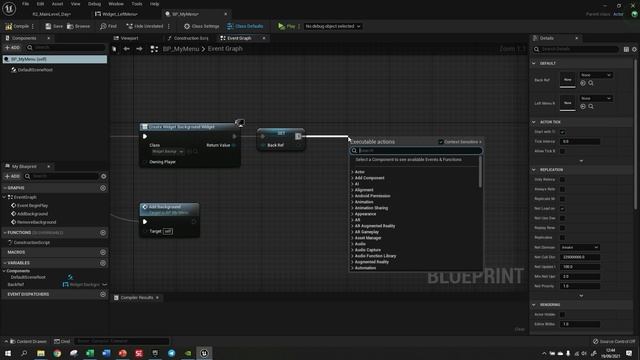Open My Blueprint view options gear
The image size is (640, 360).
pyautogui.click(x=103, y=176)
